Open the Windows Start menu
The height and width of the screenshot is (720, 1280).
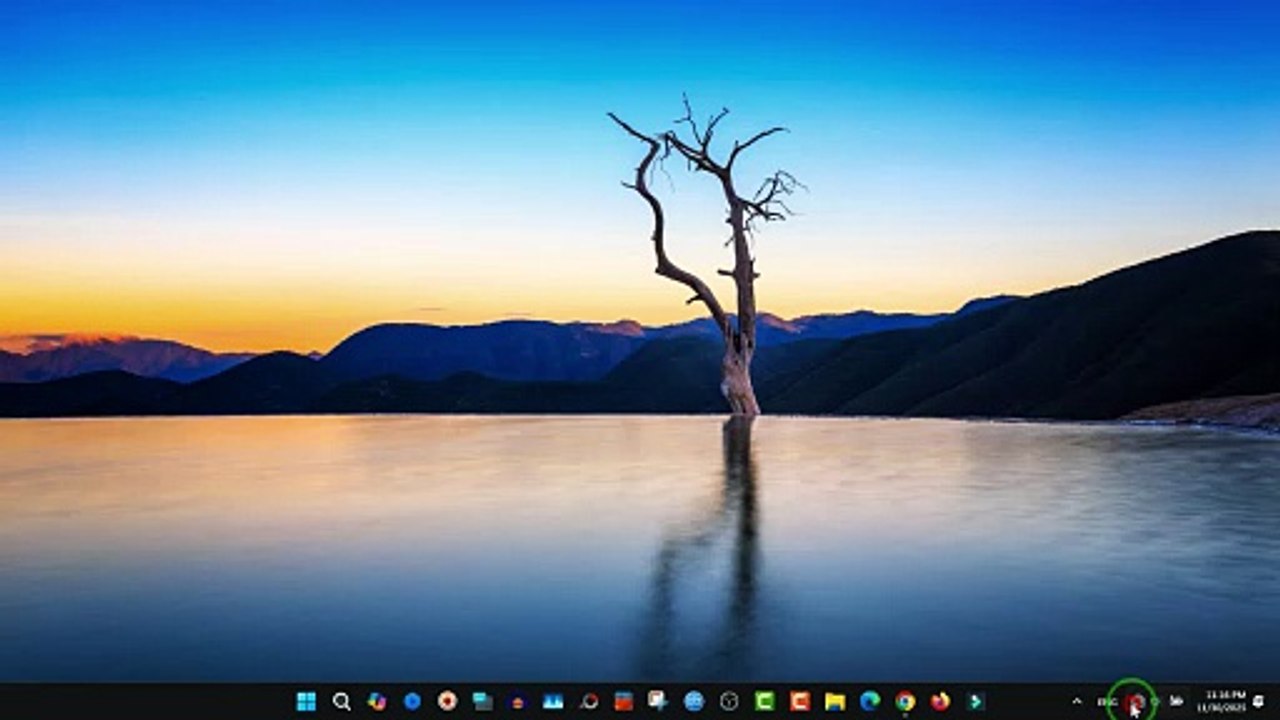(306, 701)
